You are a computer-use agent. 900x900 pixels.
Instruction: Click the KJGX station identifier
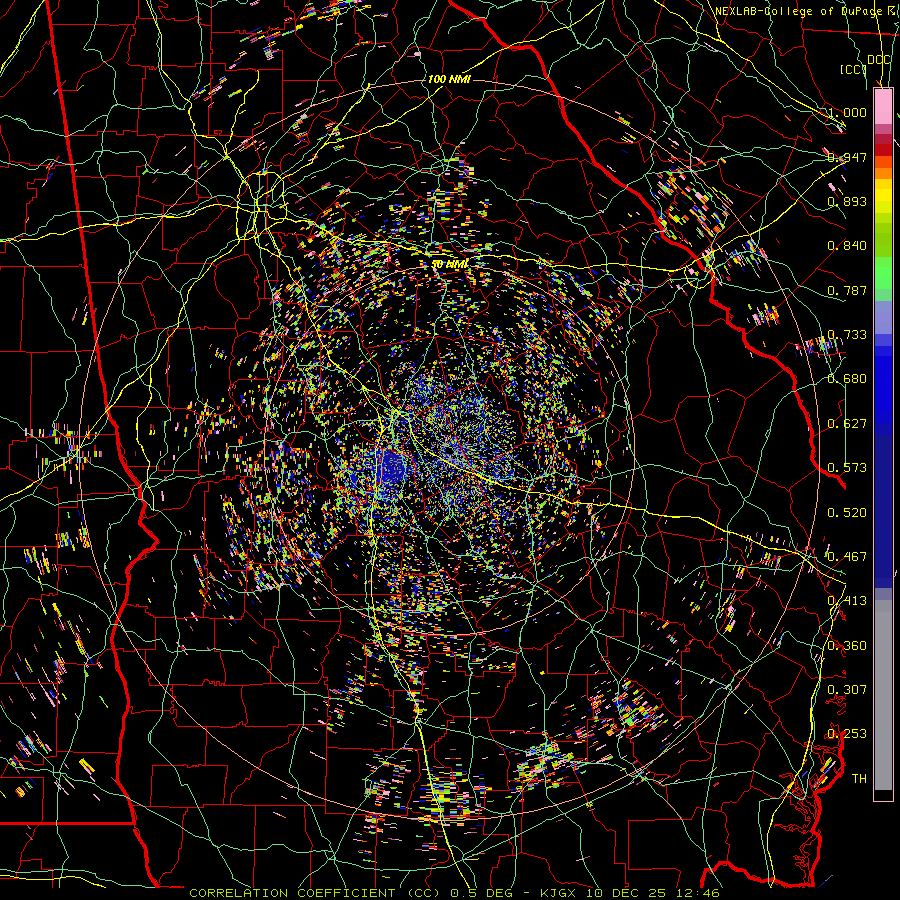(556, 893)
